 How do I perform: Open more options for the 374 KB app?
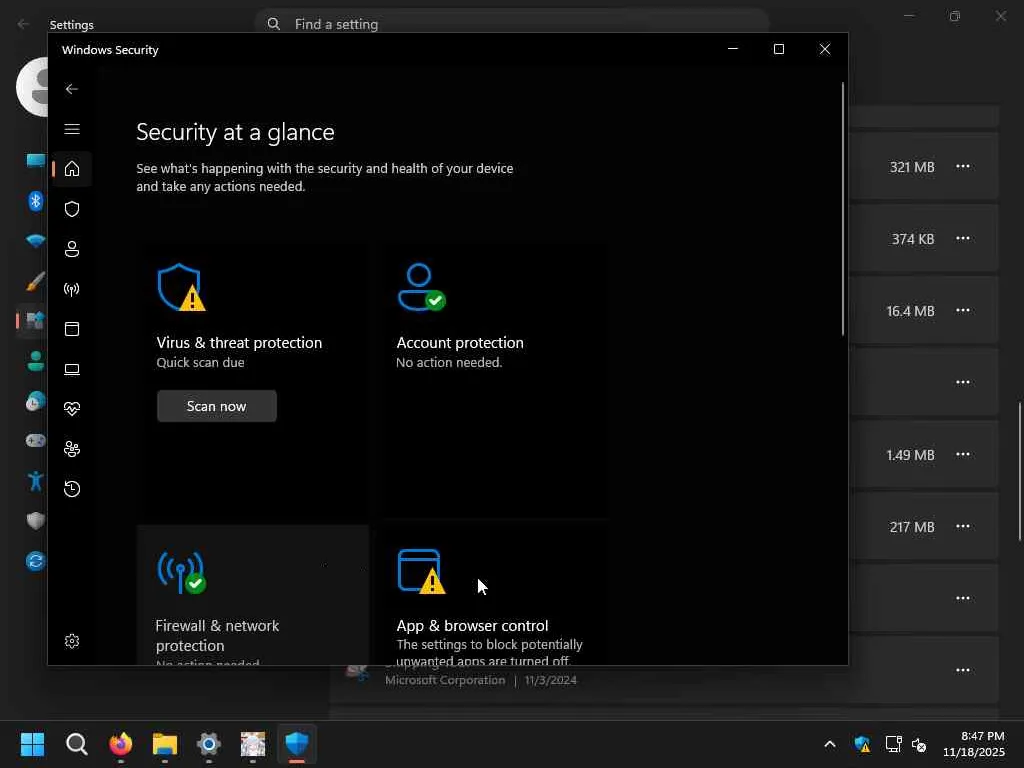(963, 238)
